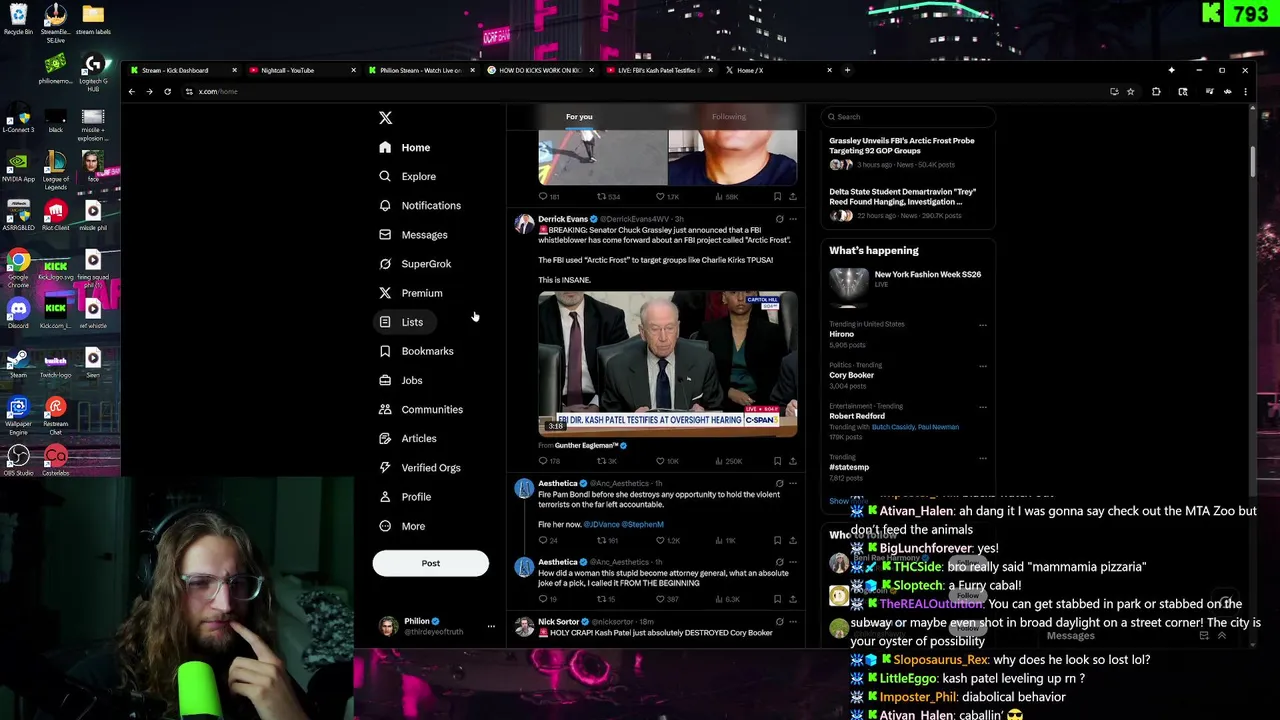The height and width of the screenshot is (720, 1280).
Task: Share Derrick Evans' post
Action: coord(793,461)
